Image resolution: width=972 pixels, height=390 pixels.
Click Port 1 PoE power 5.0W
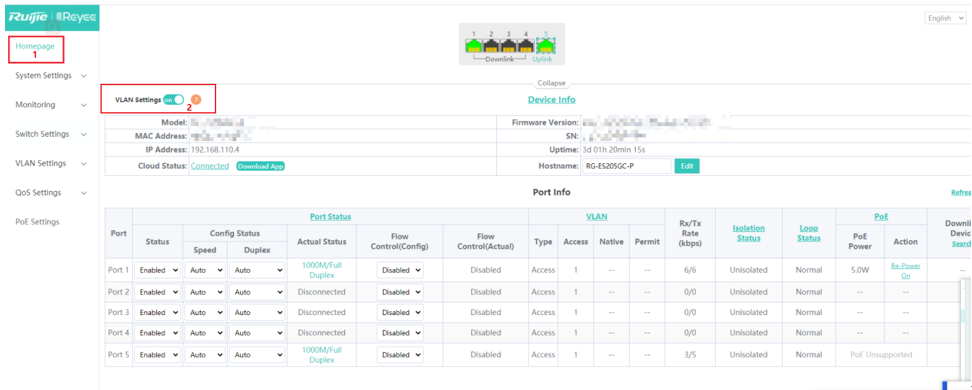[860, 270]
